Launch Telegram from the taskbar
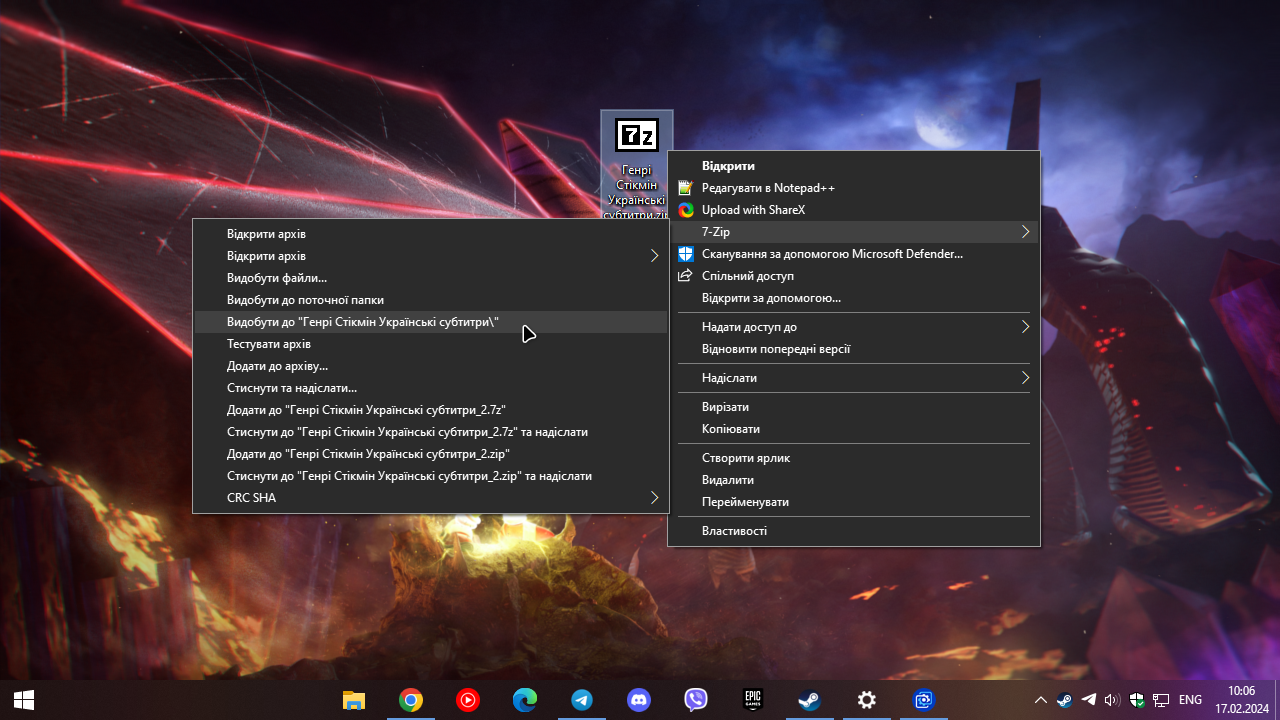This screenshot has height=720, width=1280. (x=582, y=700)
